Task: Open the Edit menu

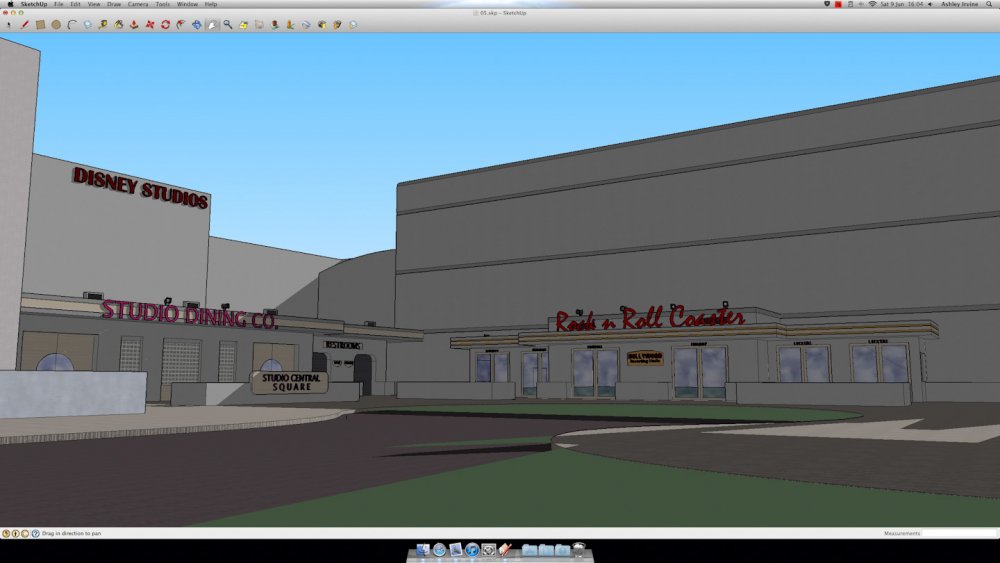Action: (75, 4)
